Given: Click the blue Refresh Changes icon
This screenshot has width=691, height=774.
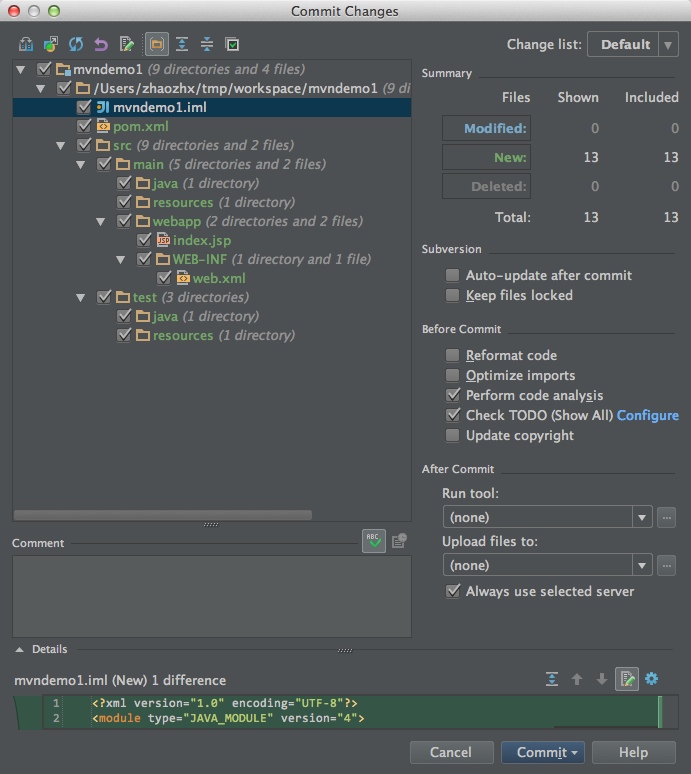Looking at the screenshot, I should (76, 44).
